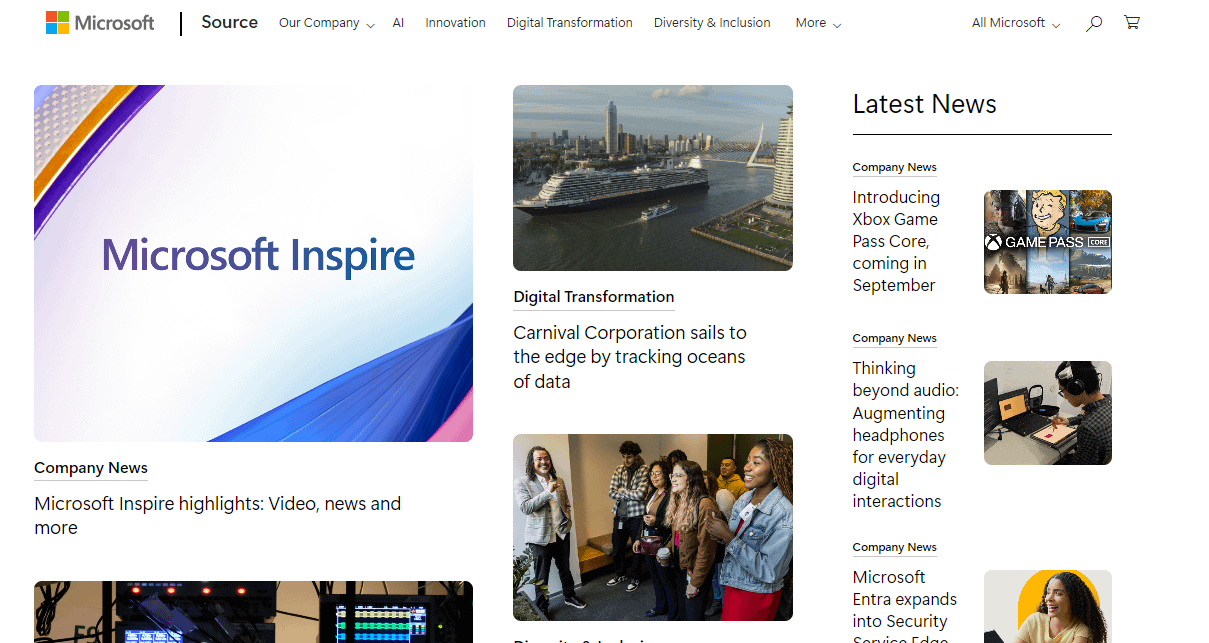The image size is (1209, 643).
Task: Click the group of people photo
Action: click(653, 527)
